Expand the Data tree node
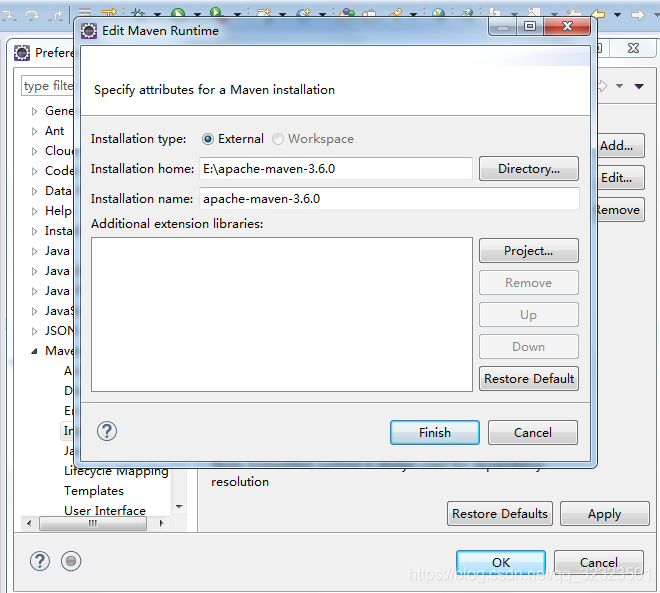The image size is (660, 593). (35, 191)
